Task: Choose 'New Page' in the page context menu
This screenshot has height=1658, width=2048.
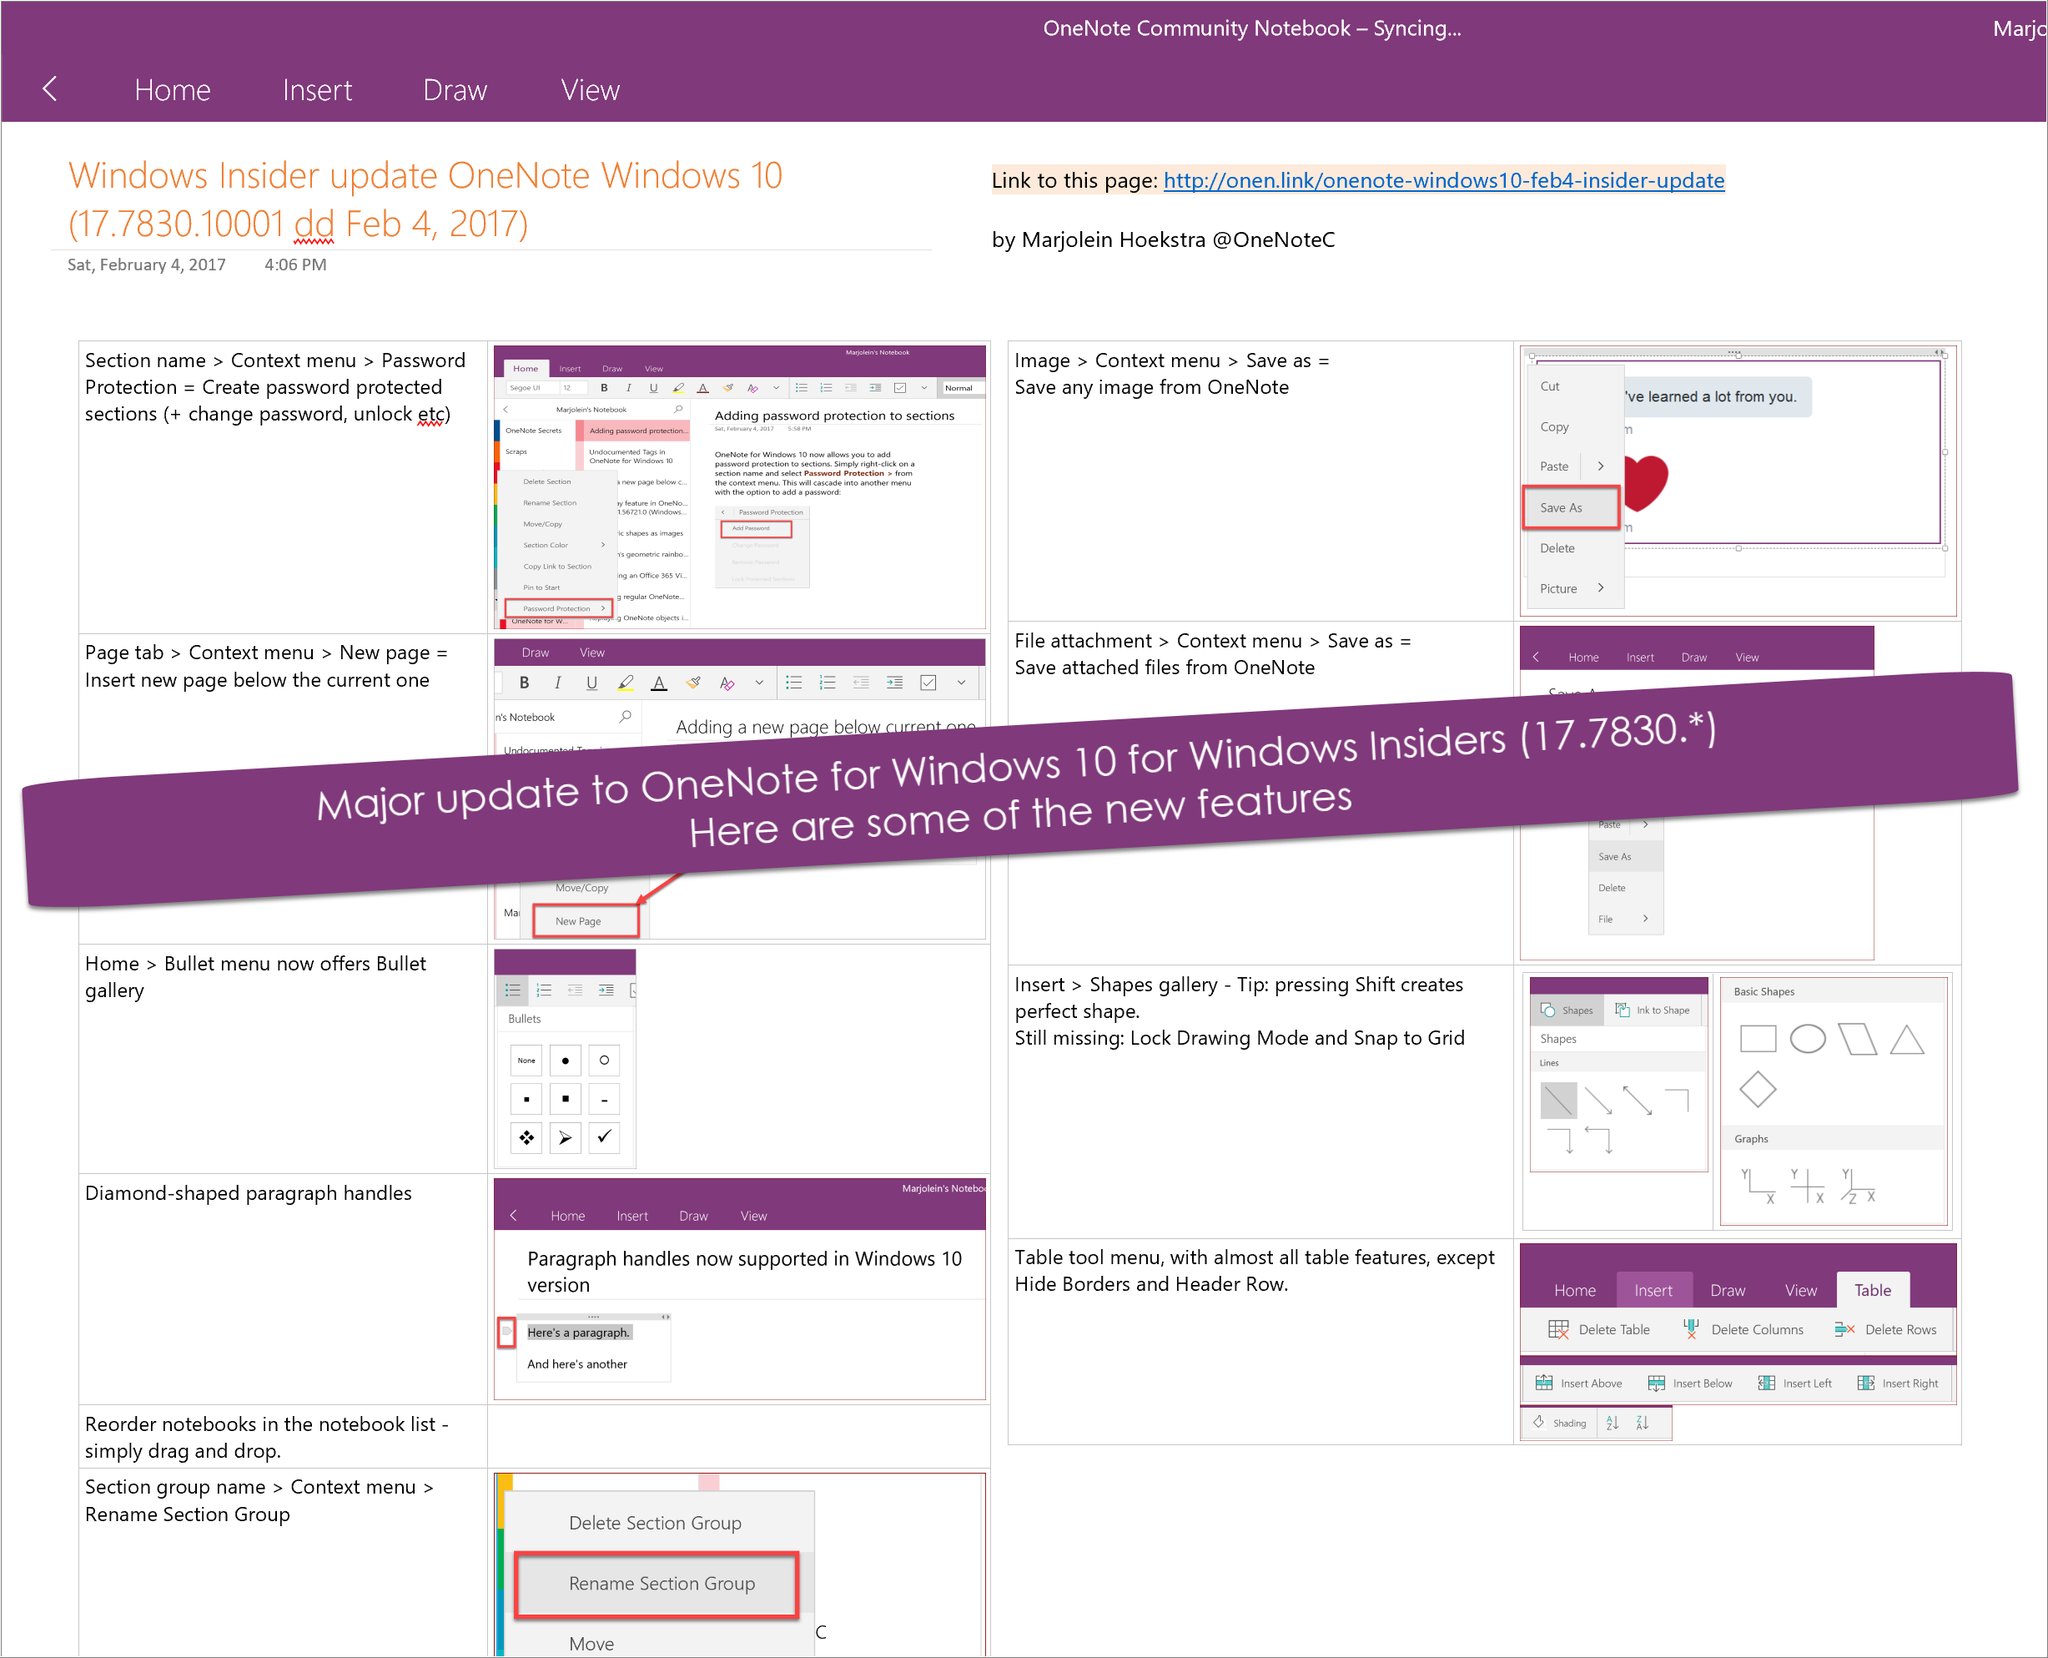Action: pyautogui.click(x=585, y=921)
